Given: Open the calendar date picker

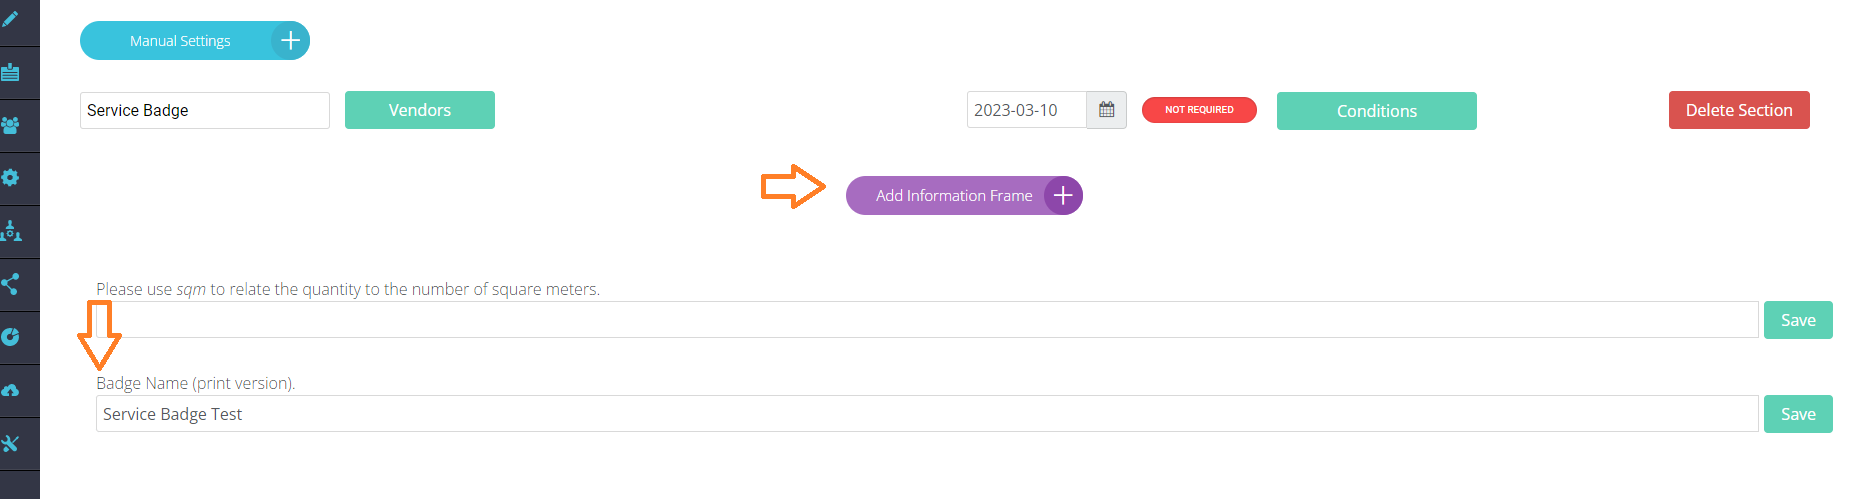Looking at the screenshot, I should [x=1106, y=110].
